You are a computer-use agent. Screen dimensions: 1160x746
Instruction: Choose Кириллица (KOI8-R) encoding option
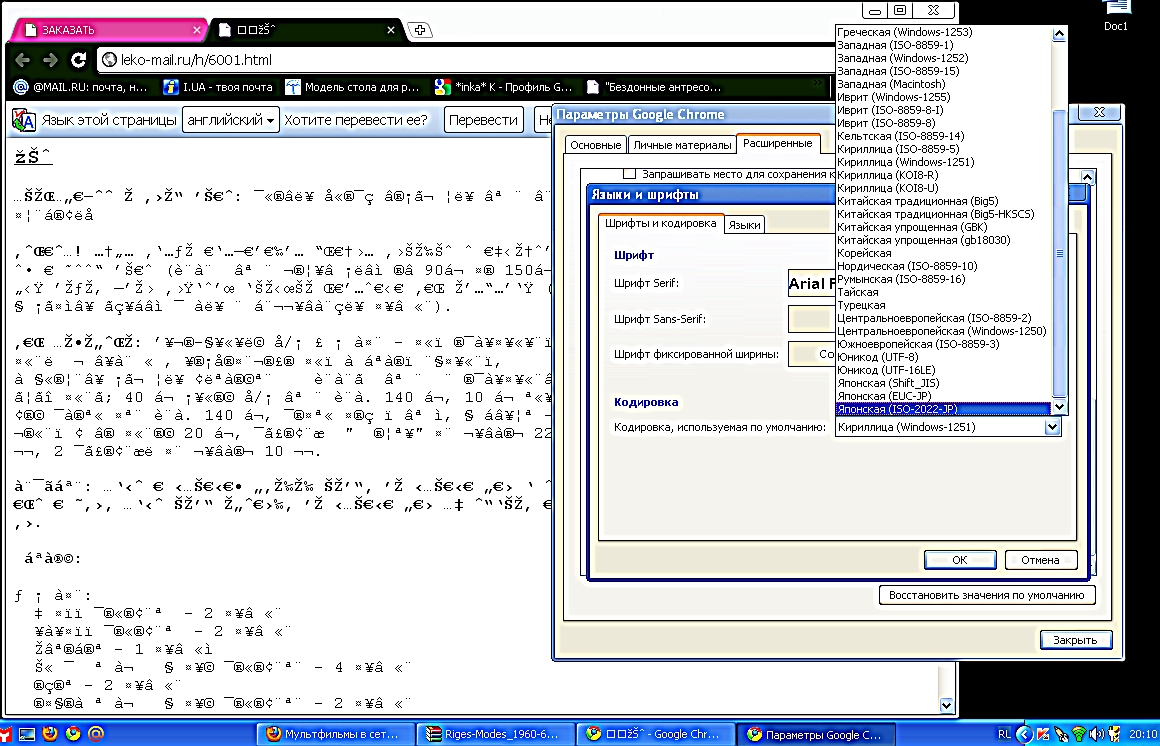[x=887, y=175]
